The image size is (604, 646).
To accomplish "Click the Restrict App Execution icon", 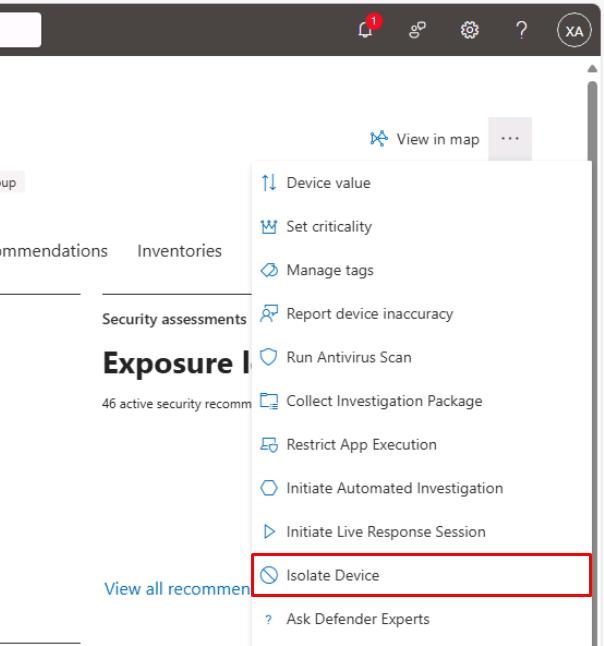I will click(267, 445).
